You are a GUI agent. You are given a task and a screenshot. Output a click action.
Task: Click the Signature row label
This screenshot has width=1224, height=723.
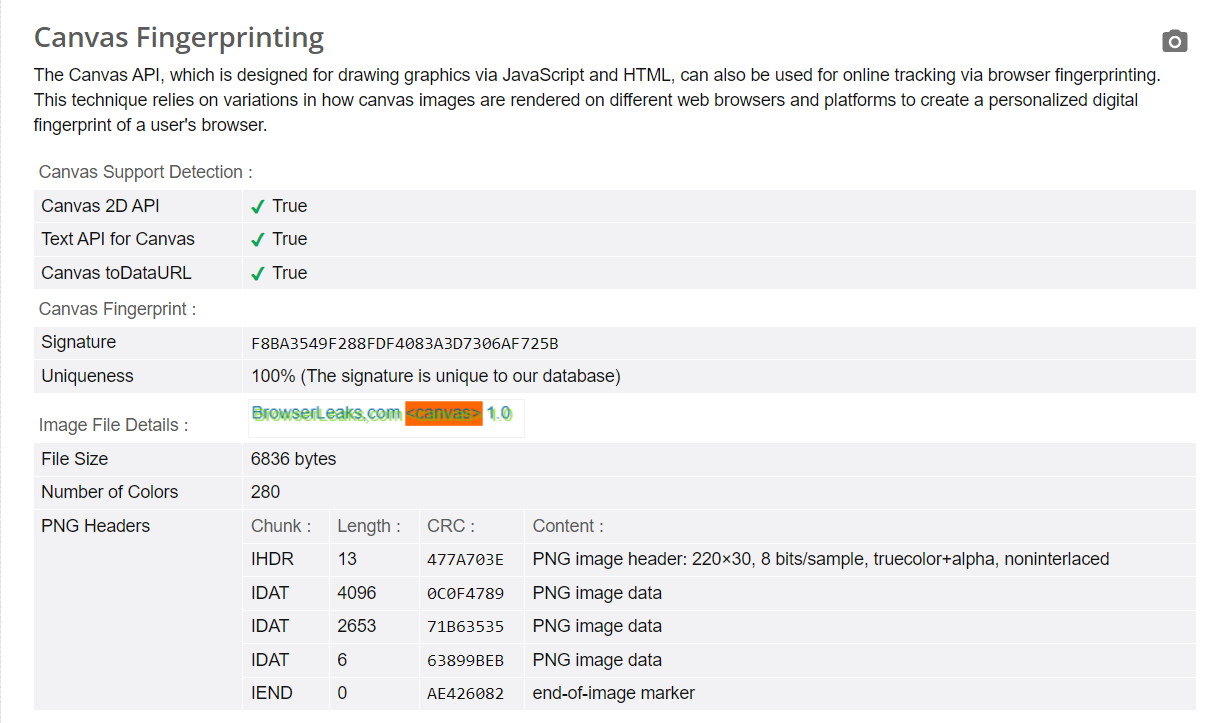click(79, 342)
